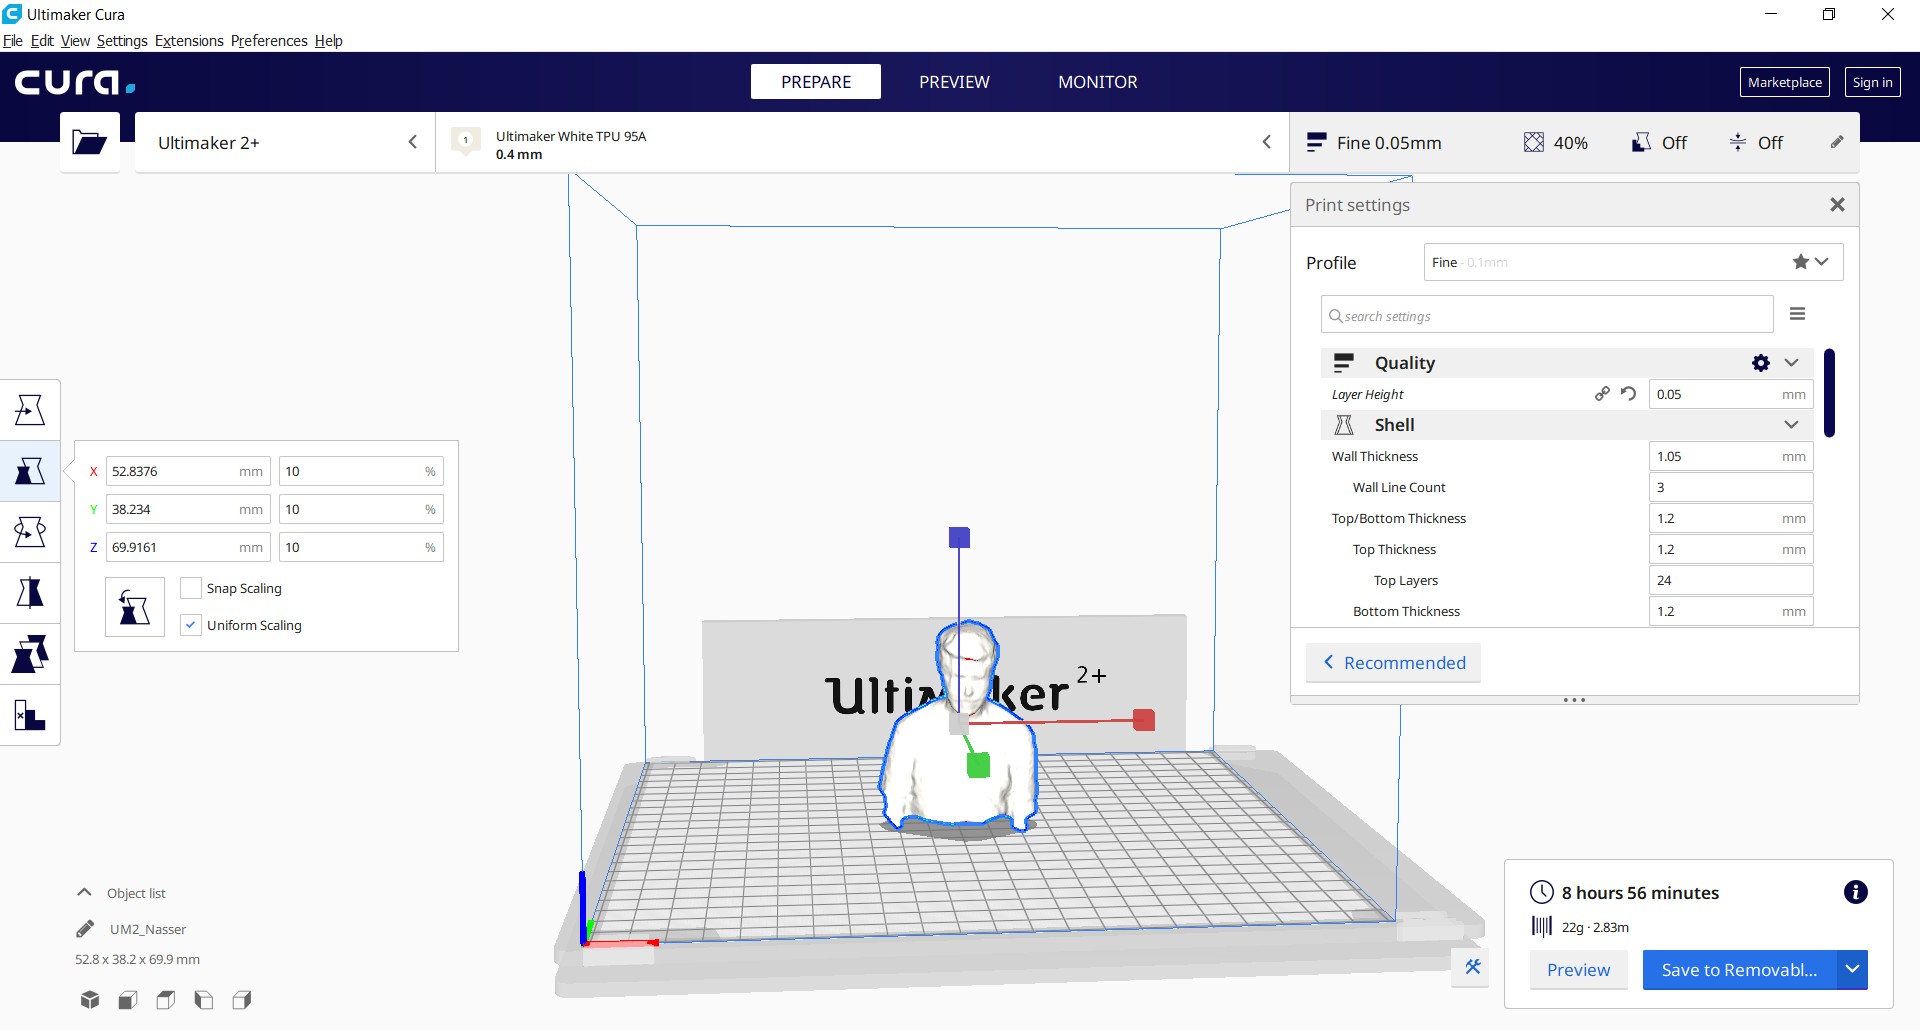Screen dimensions: 1920x1030
Task: Click the Recommended button
Action: pos(1394,663)
